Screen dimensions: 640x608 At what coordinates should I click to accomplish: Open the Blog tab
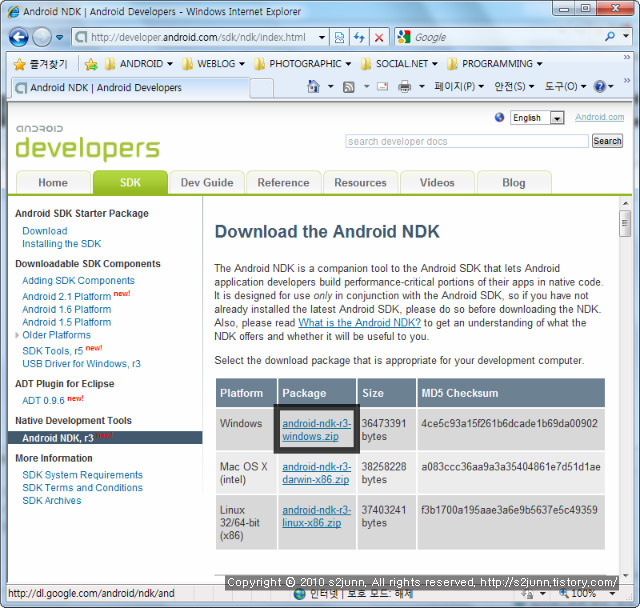[514, 182]
